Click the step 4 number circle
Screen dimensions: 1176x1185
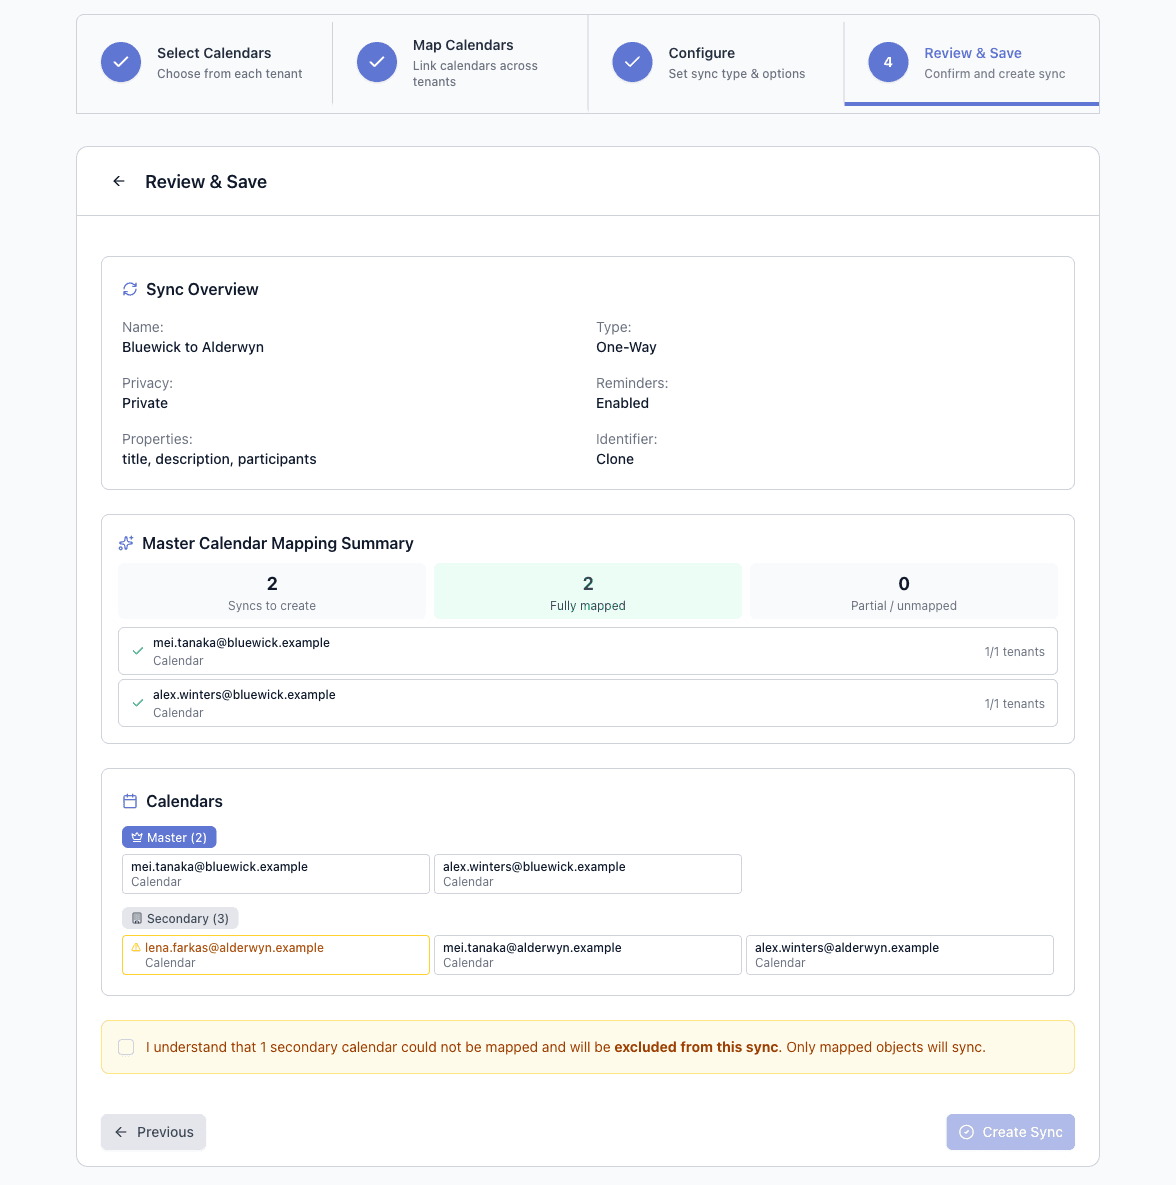click(888, 62)
